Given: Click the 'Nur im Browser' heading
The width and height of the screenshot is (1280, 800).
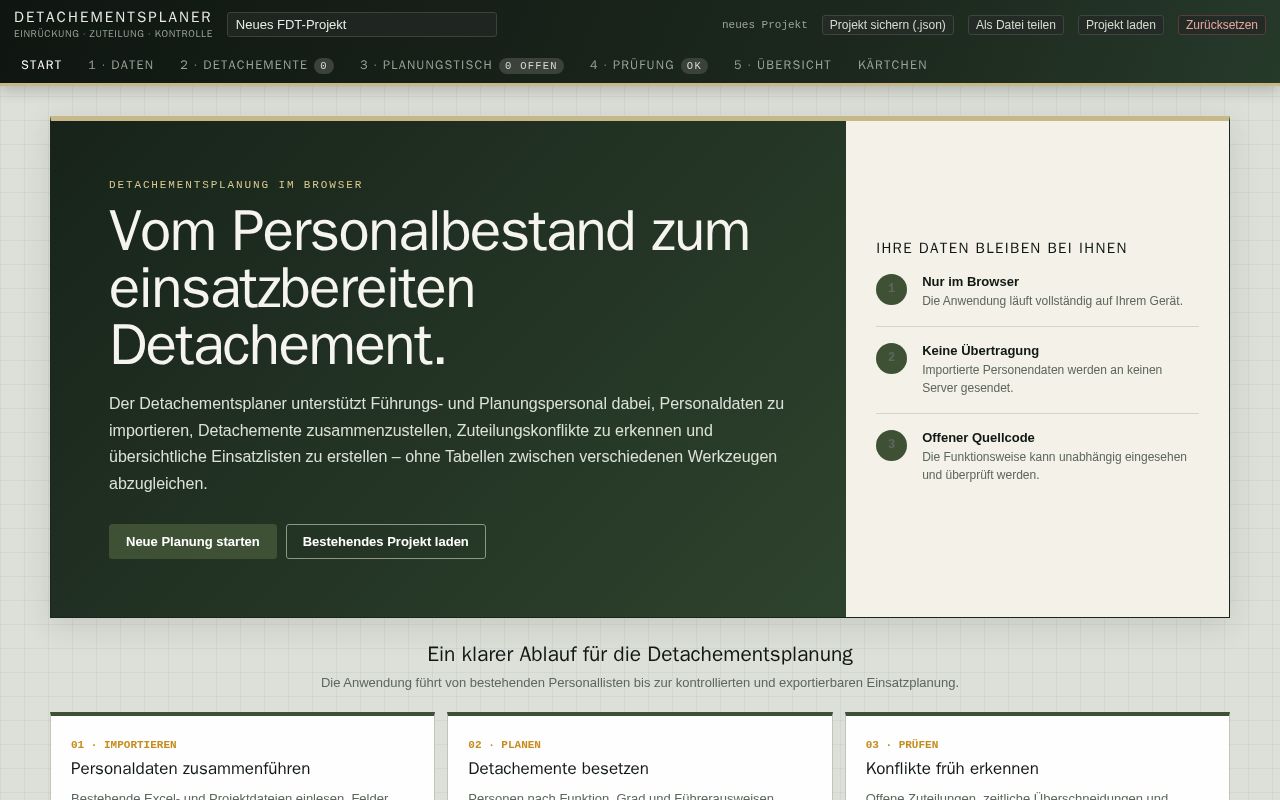Looking at the screenshot, I should (970, 282).
